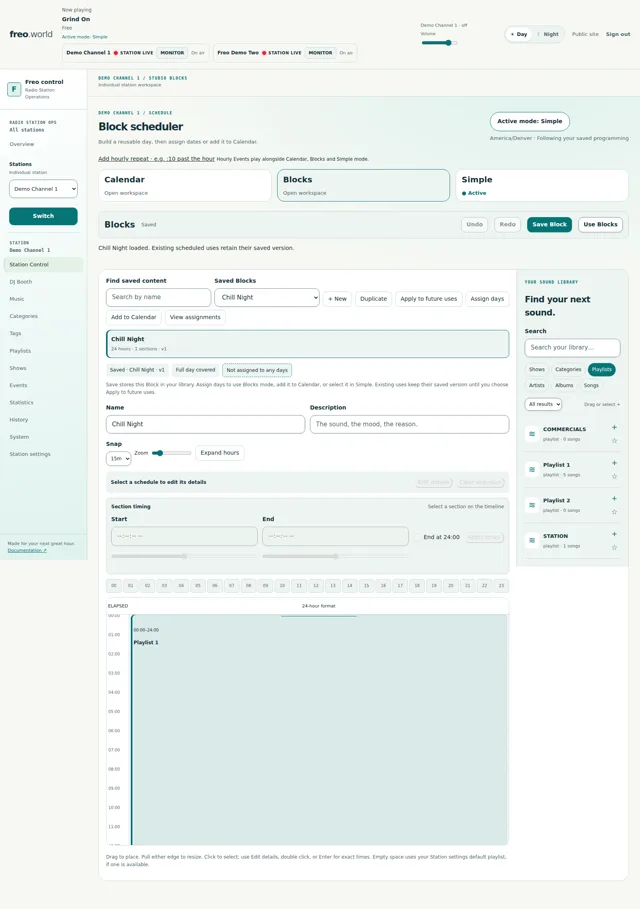Screen dimensions: 640x909
Task: Filter library by Categories
Action: tap(568, 369)
